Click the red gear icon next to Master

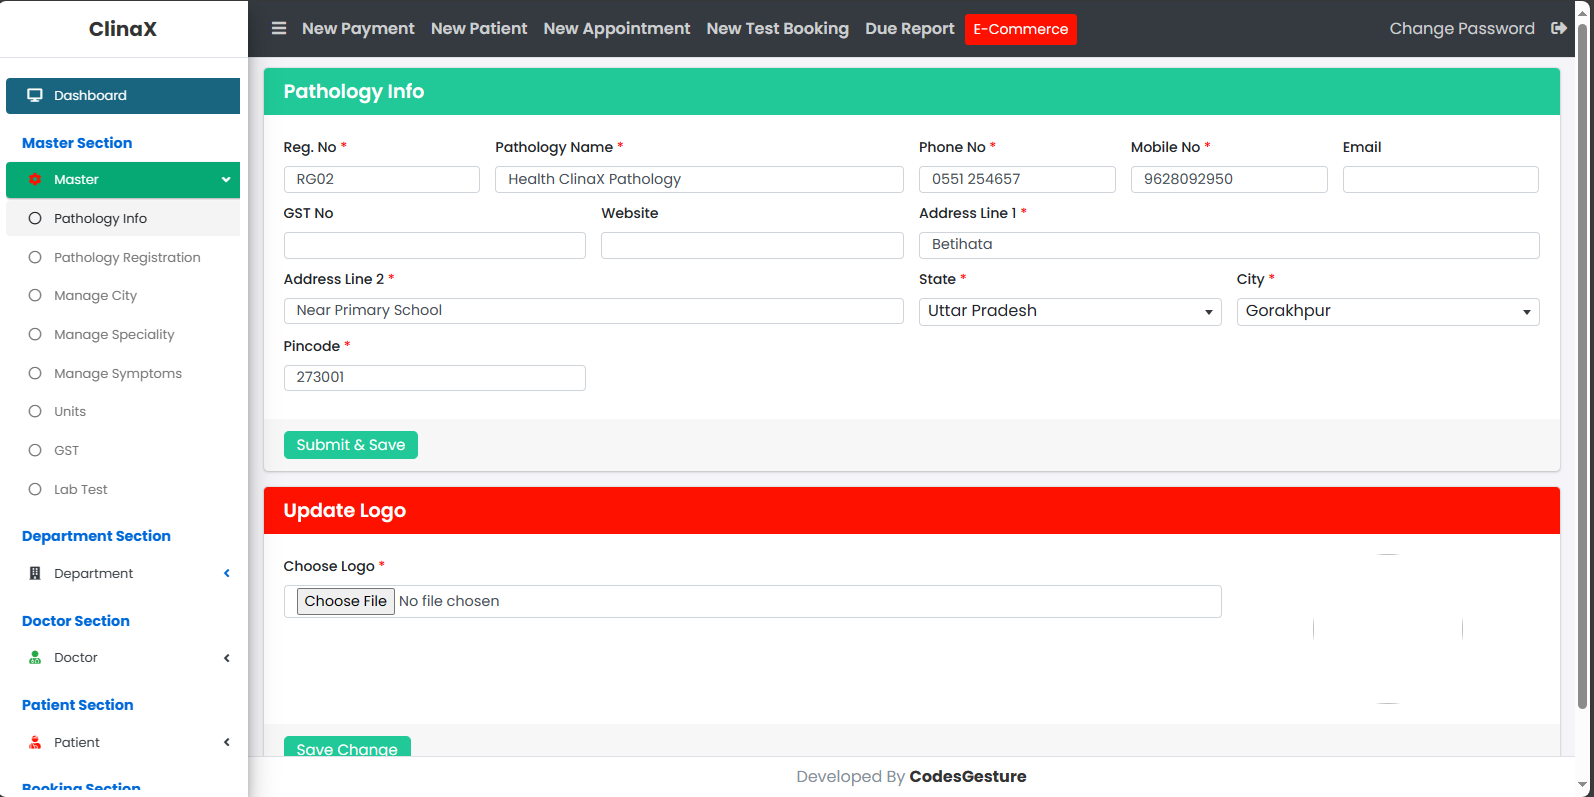35,180
